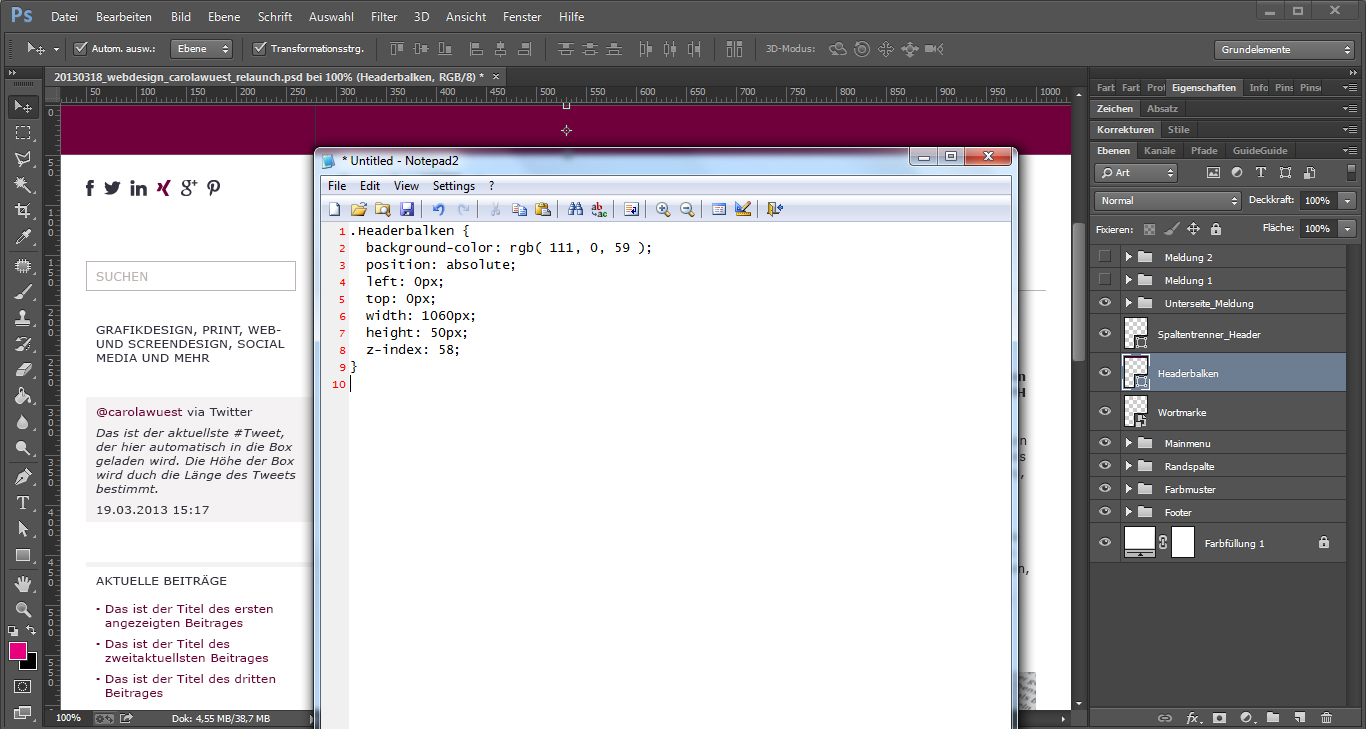Select the Pen tool

[23, 477]
